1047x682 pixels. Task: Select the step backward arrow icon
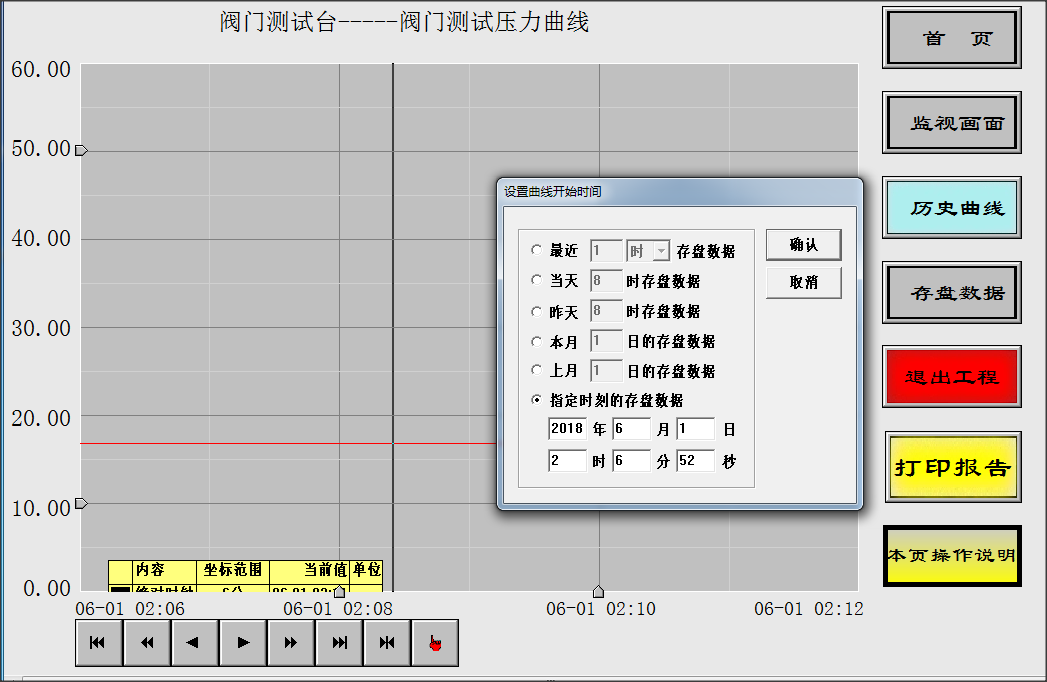(194, 642)
